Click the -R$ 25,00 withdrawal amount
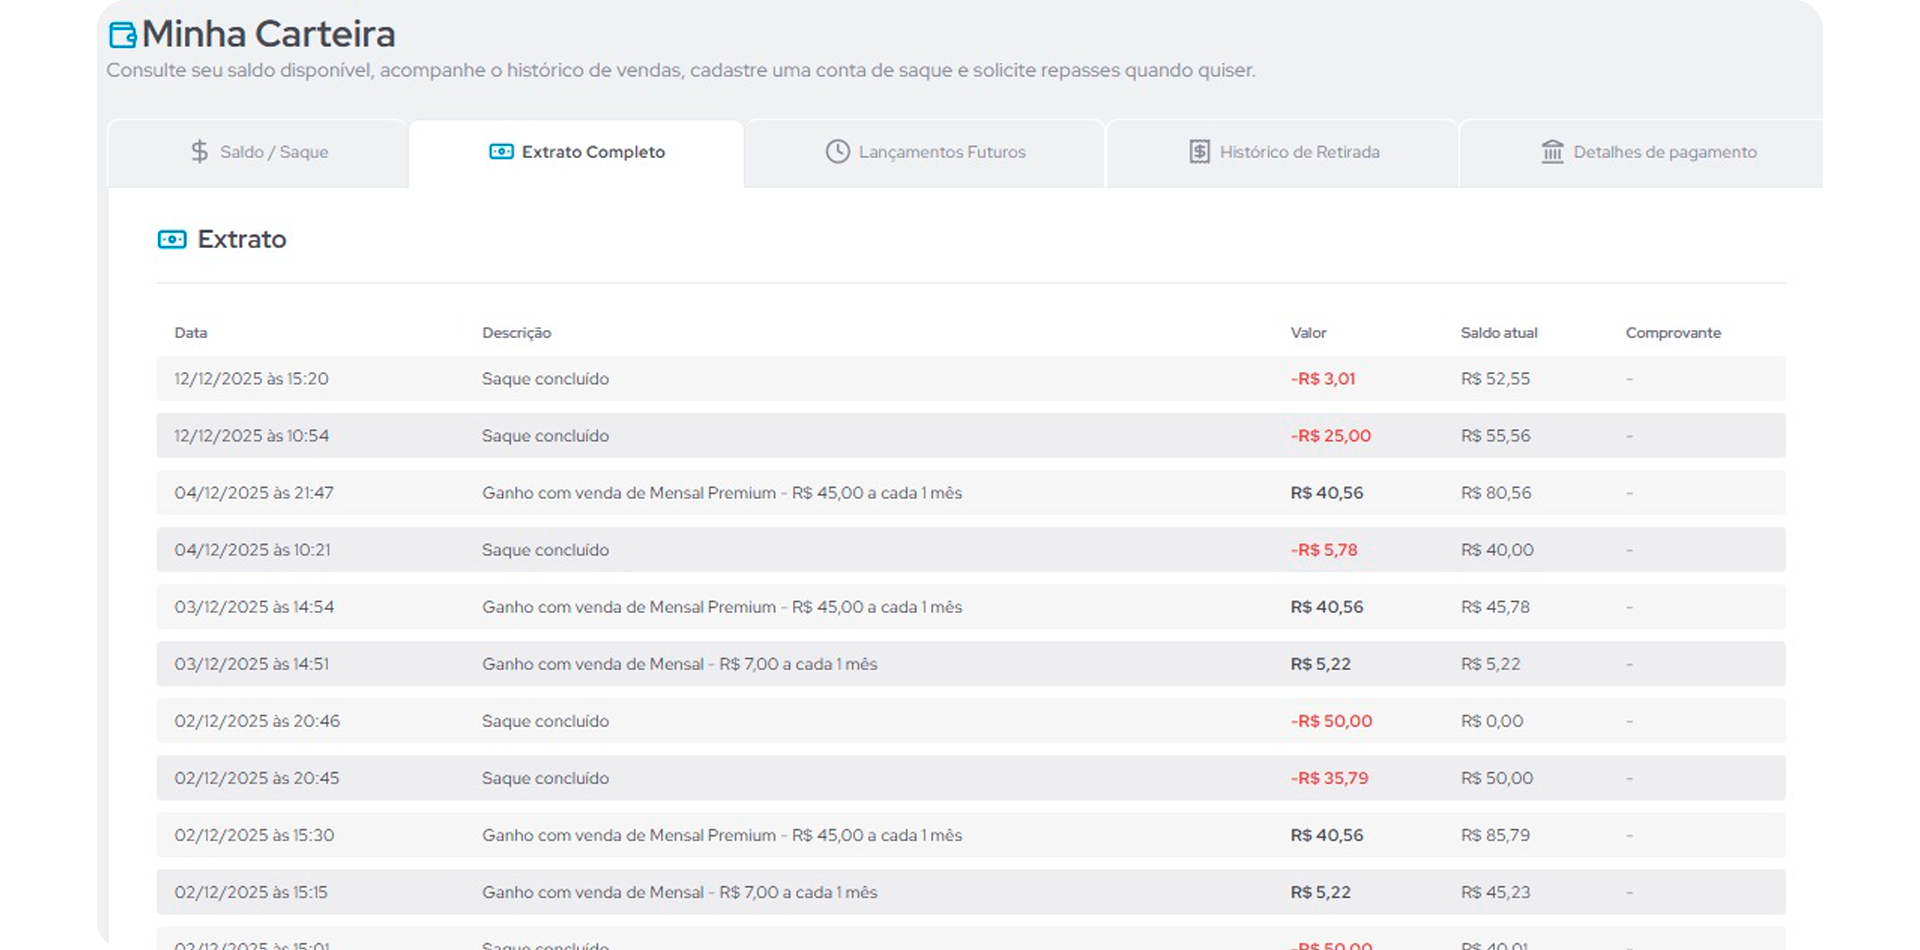 point(1330,436)
